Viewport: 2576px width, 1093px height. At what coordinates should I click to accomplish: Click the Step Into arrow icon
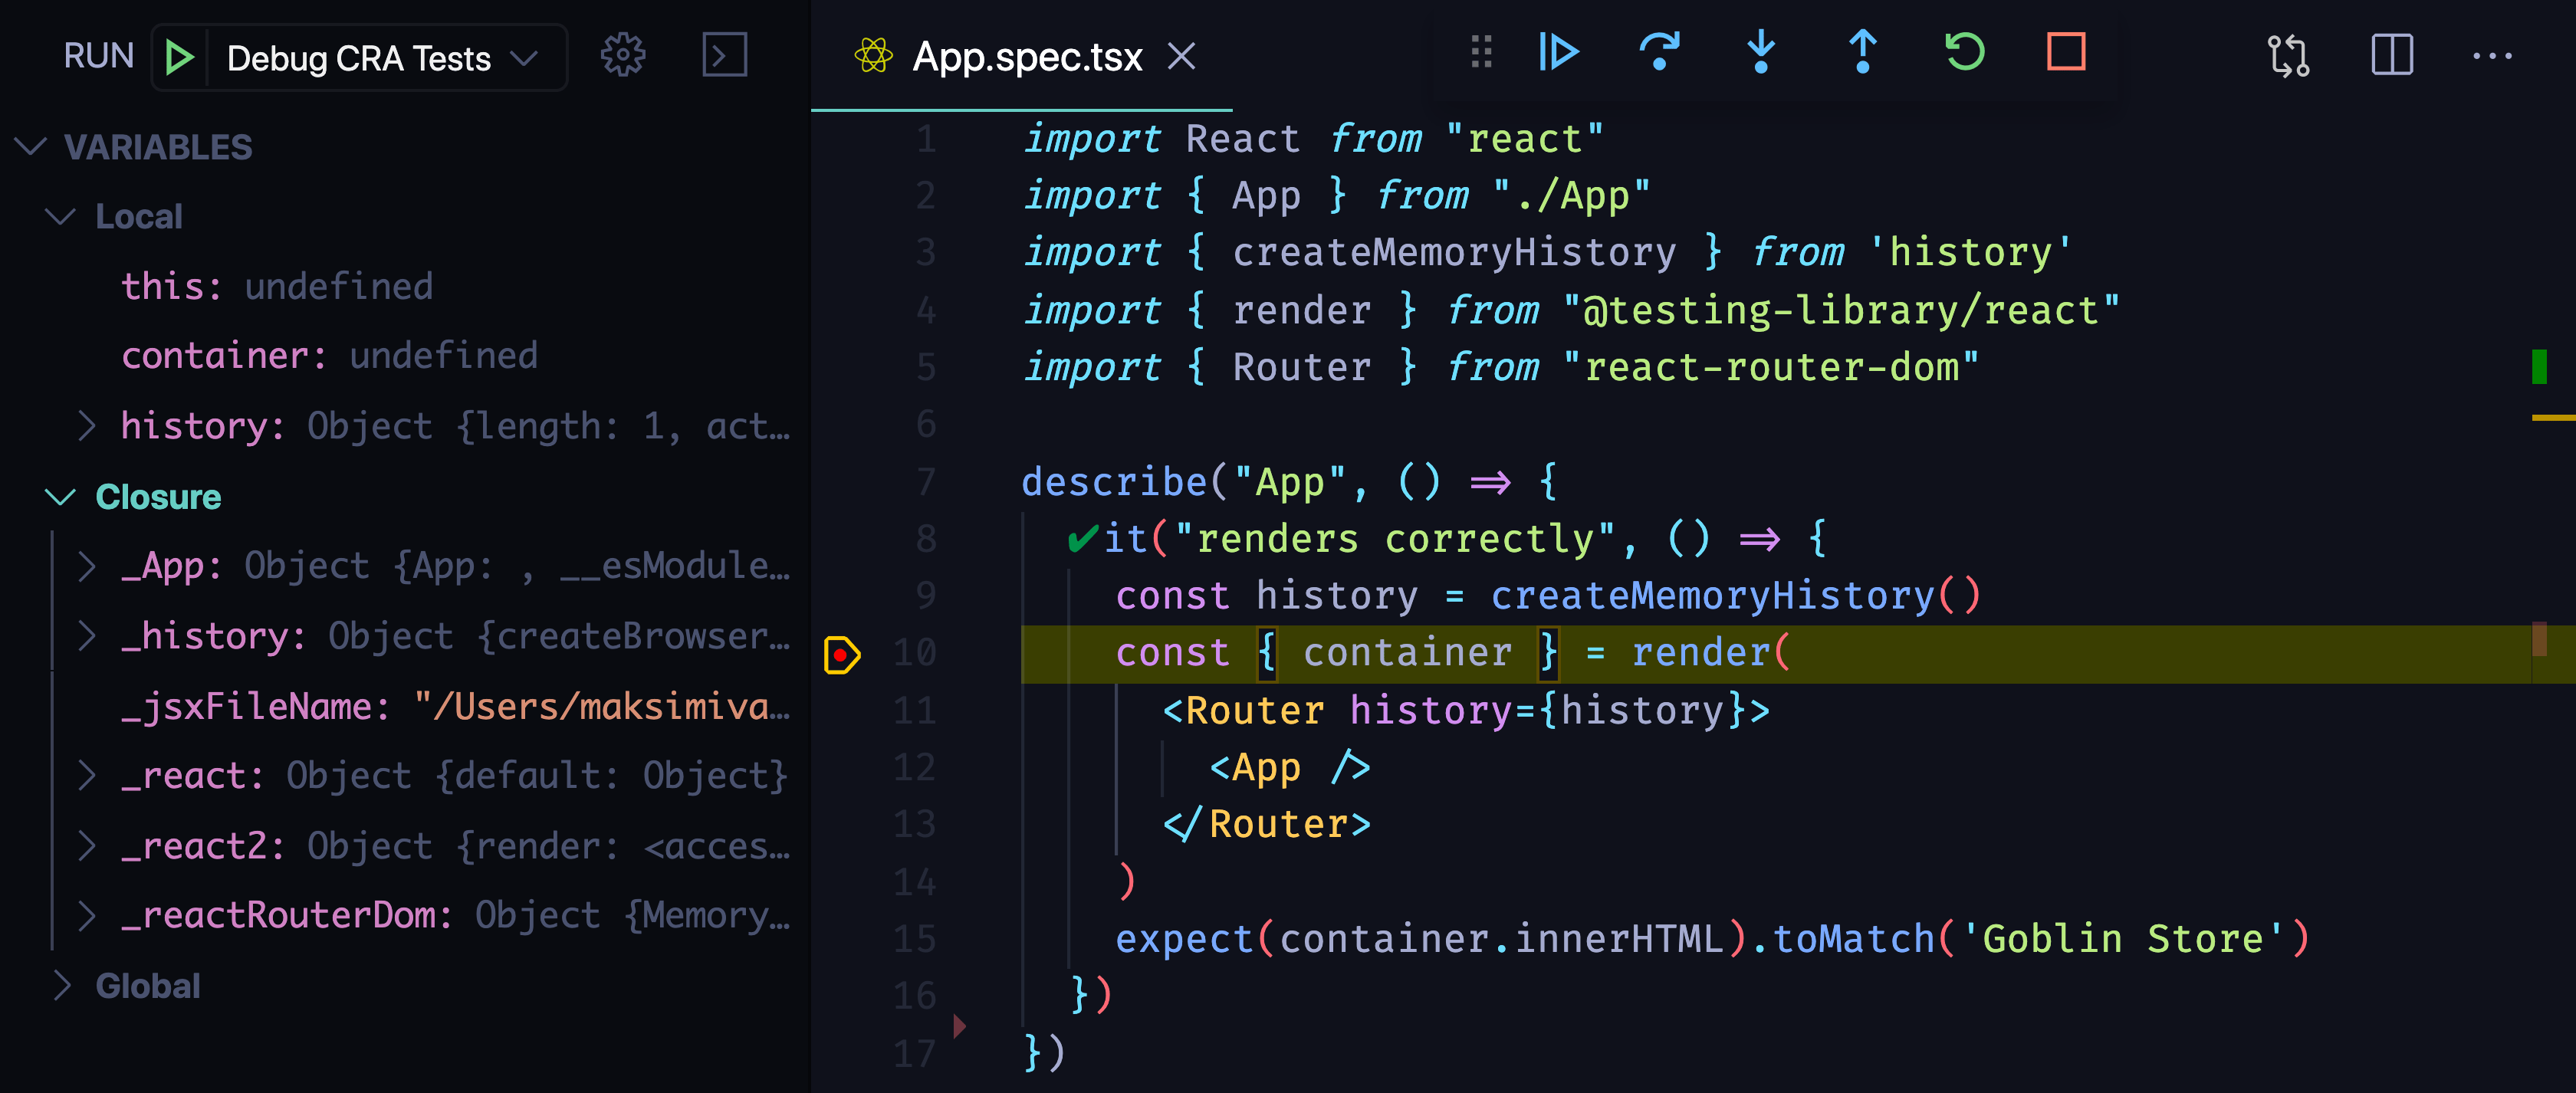1761,52
